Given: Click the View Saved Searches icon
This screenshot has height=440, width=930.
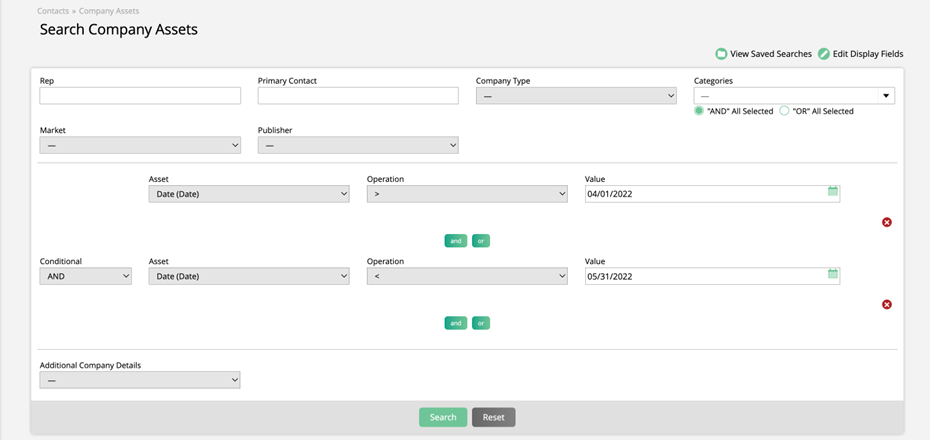Looking at the screenshot, I should click(721, 54).
